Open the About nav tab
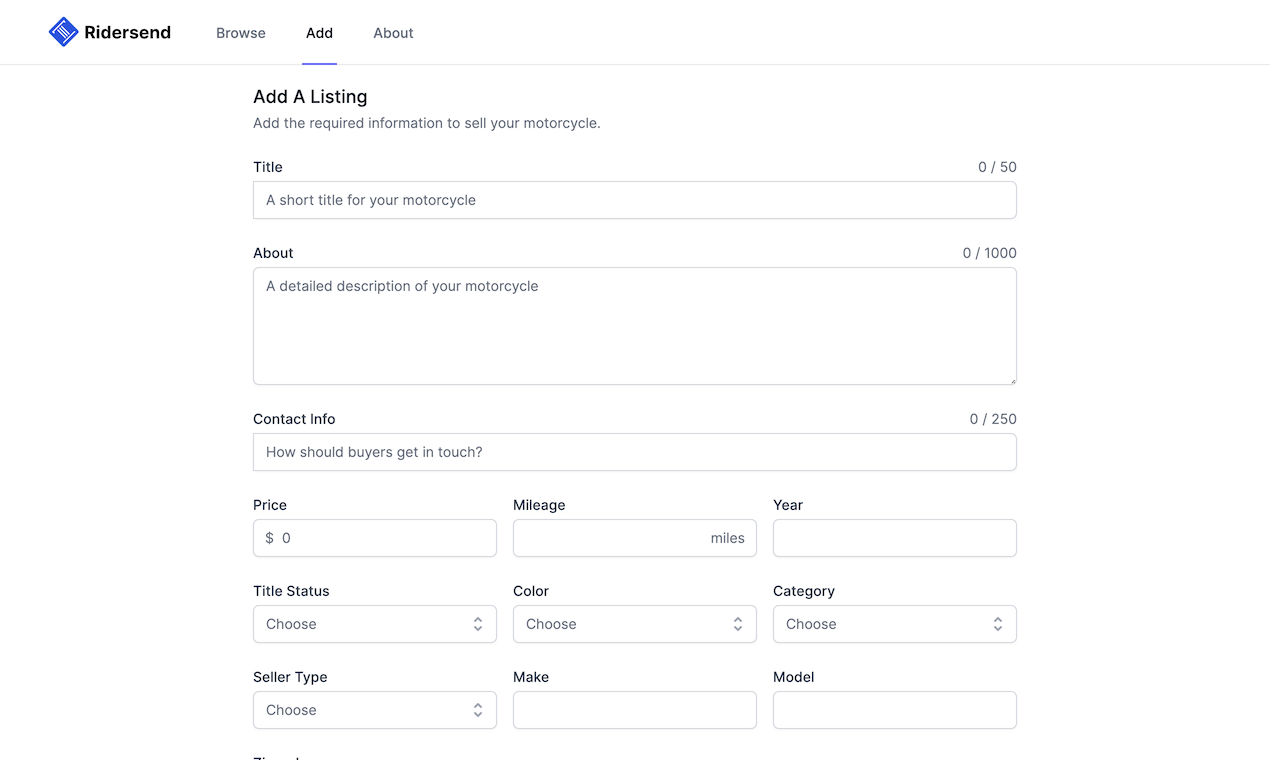 coord(393,33)
